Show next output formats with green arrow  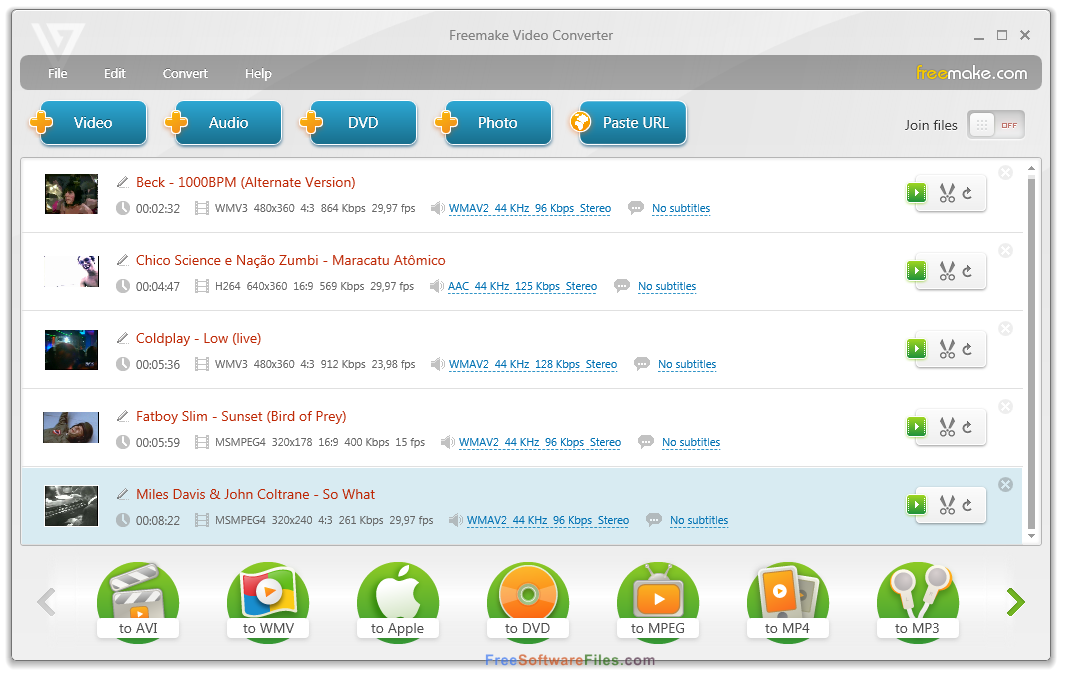click(1015, 602)
